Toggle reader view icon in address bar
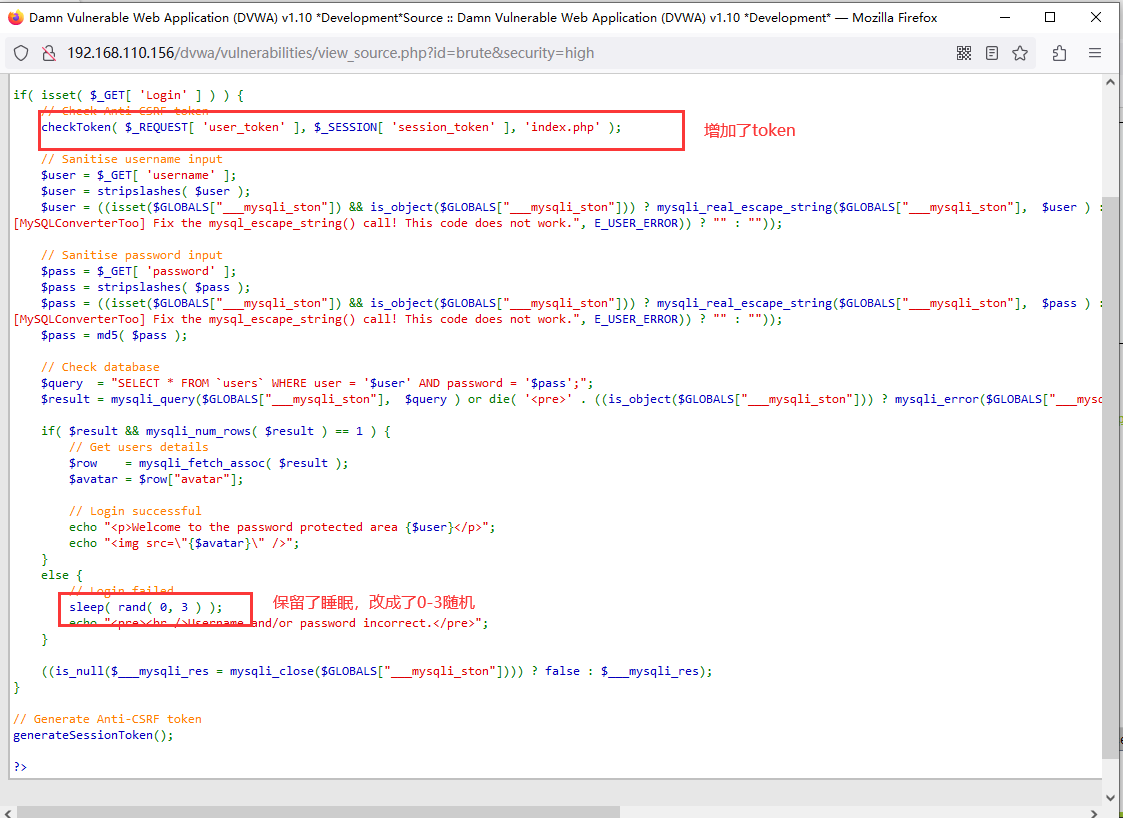This screenshot has width=1123, height=818. coord(992,53)
